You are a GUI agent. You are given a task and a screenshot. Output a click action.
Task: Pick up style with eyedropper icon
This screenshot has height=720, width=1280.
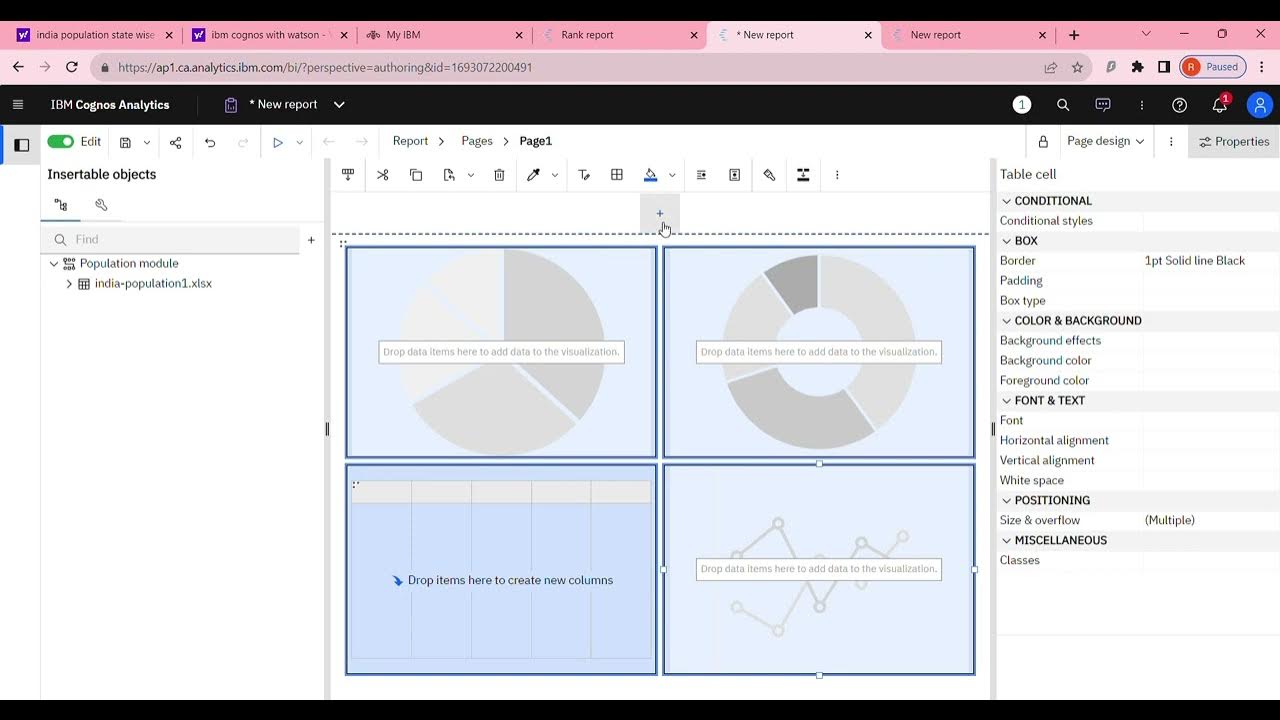(x=533, y=175)
